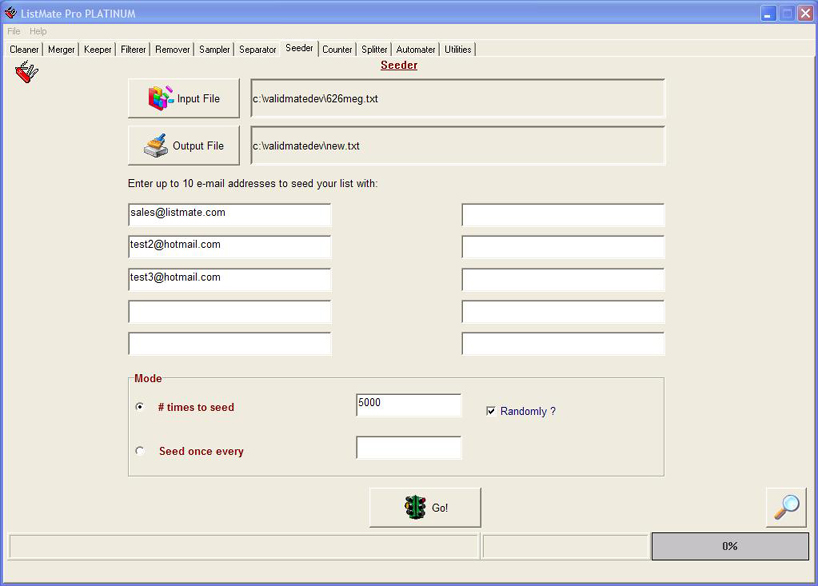Switch to the Merger tab

(61, 49)
